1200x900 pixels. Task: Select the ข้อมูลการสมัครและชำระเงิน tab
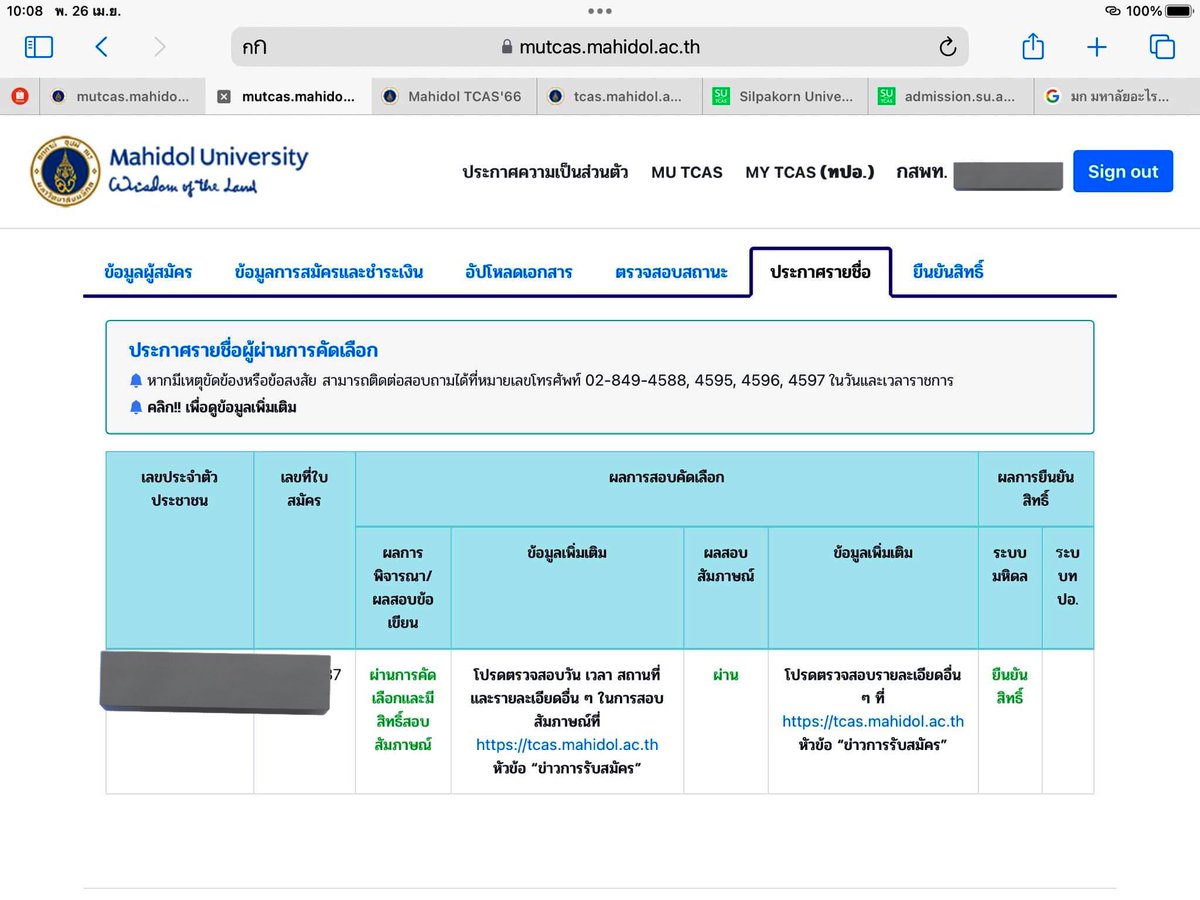329,272
